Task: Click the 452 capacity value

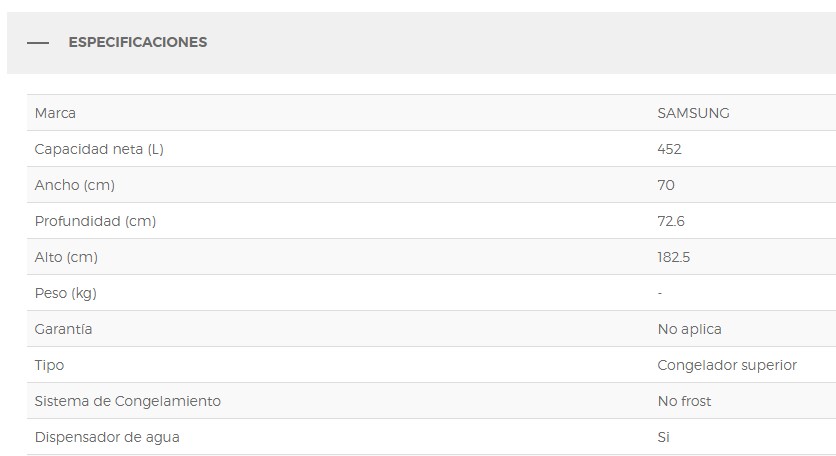Action: 669,149
